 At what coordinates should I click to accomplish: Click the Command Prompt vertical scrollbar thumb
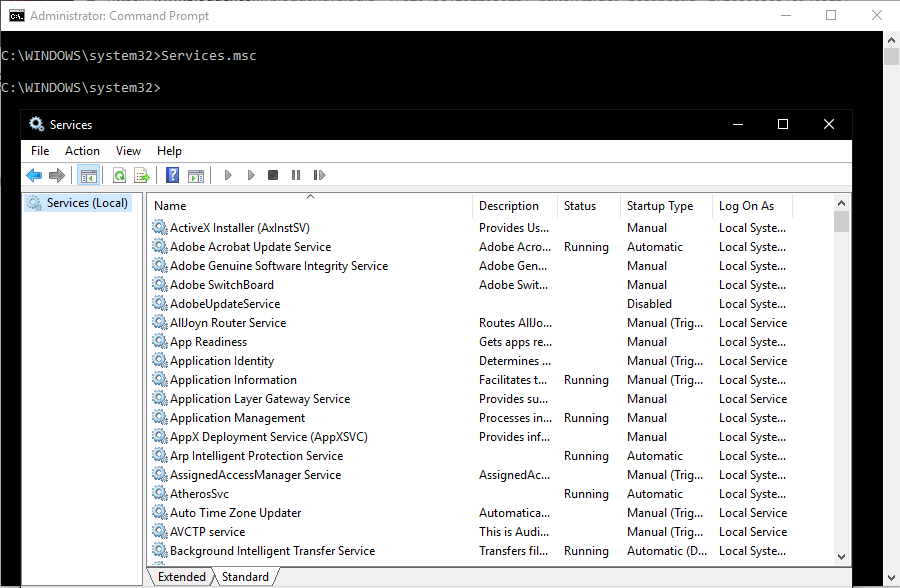coord(891,57)
